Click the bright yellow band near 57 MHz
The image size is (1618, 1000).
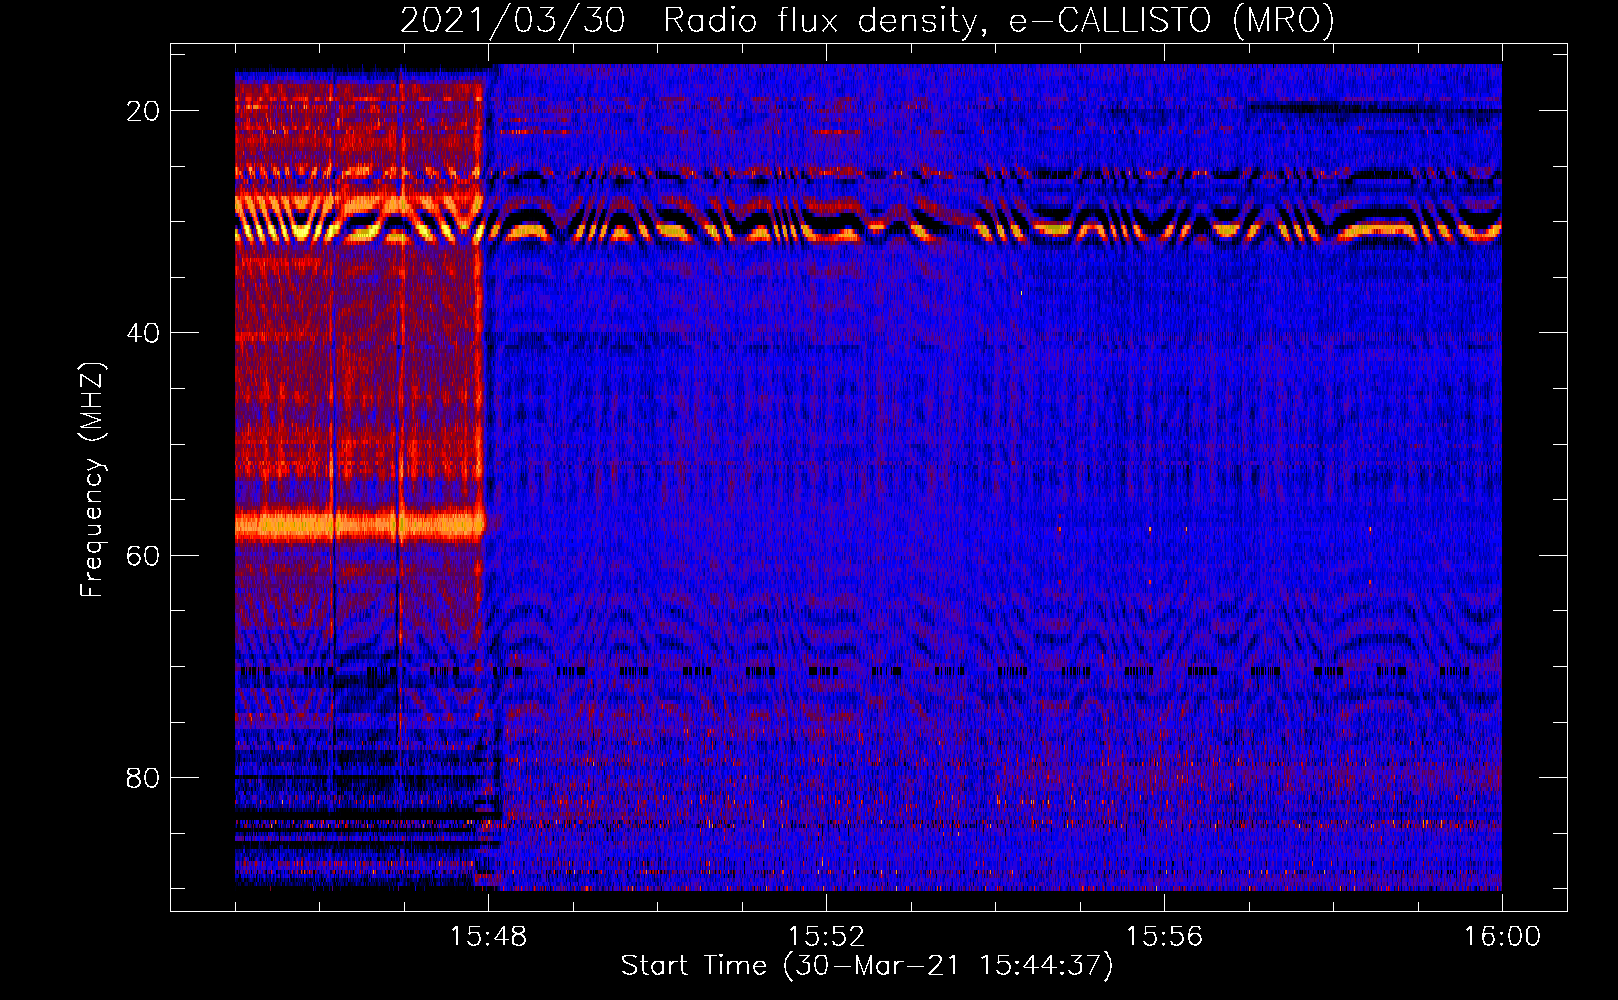coord(360,524)
